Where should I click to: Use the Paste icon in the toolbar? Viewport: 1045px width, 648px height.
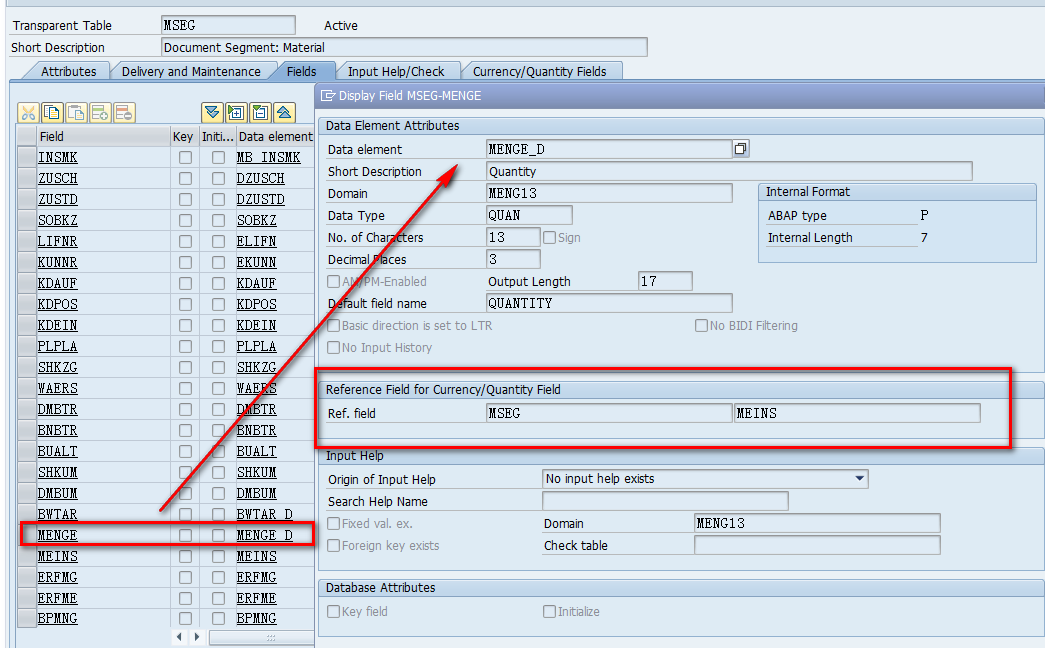click(77, 112)
